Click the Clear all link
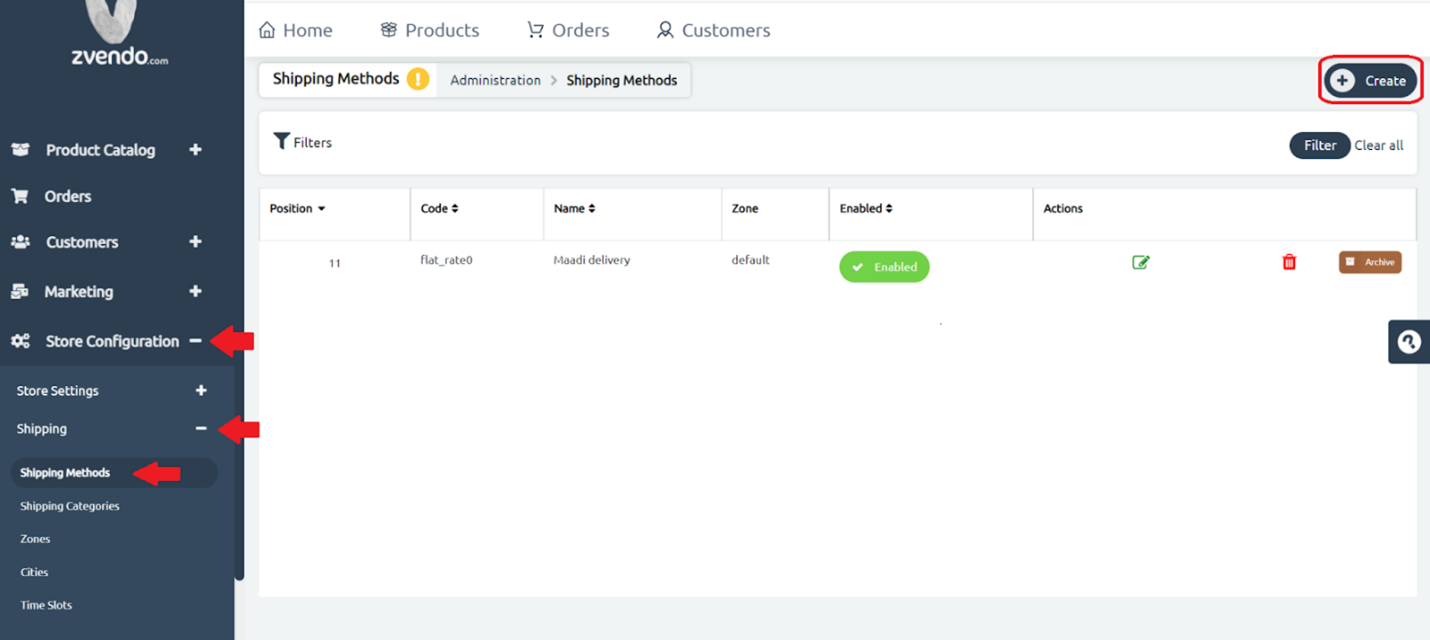Screen dimensions: 1430x640 click(1379, 145)
